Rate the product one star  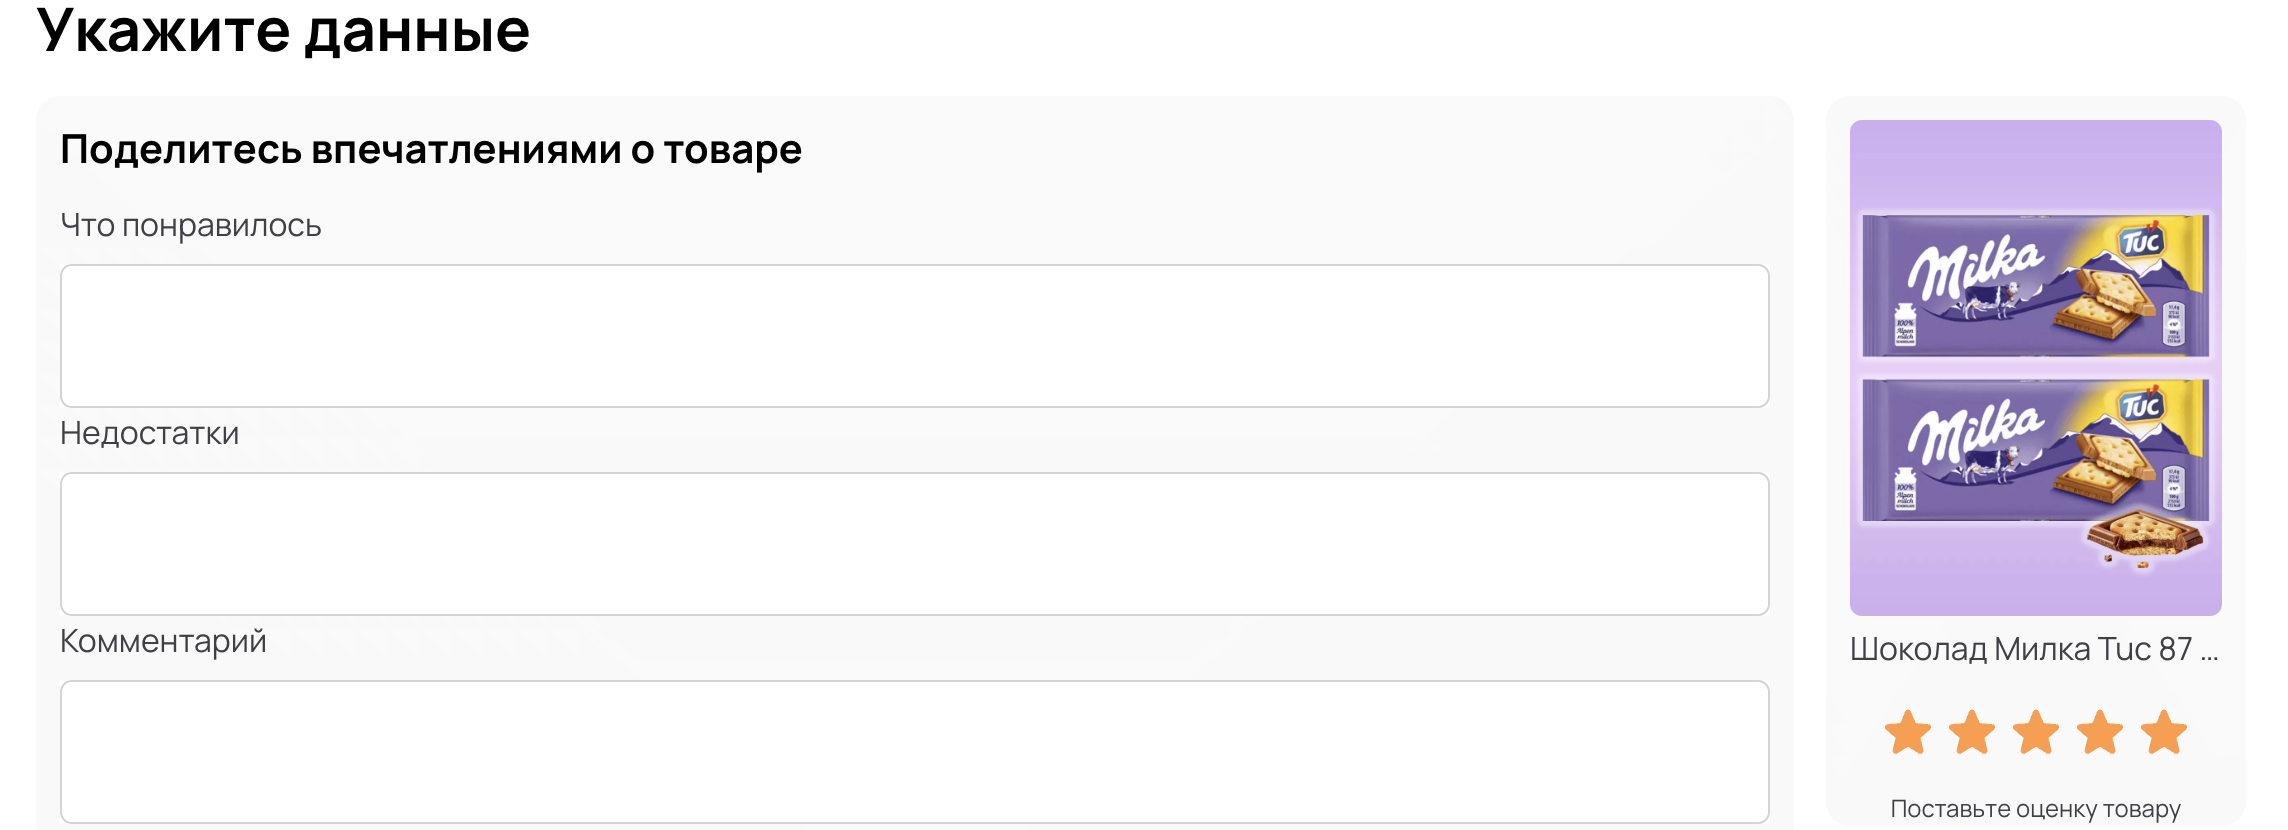click(x=1908, y=732)
